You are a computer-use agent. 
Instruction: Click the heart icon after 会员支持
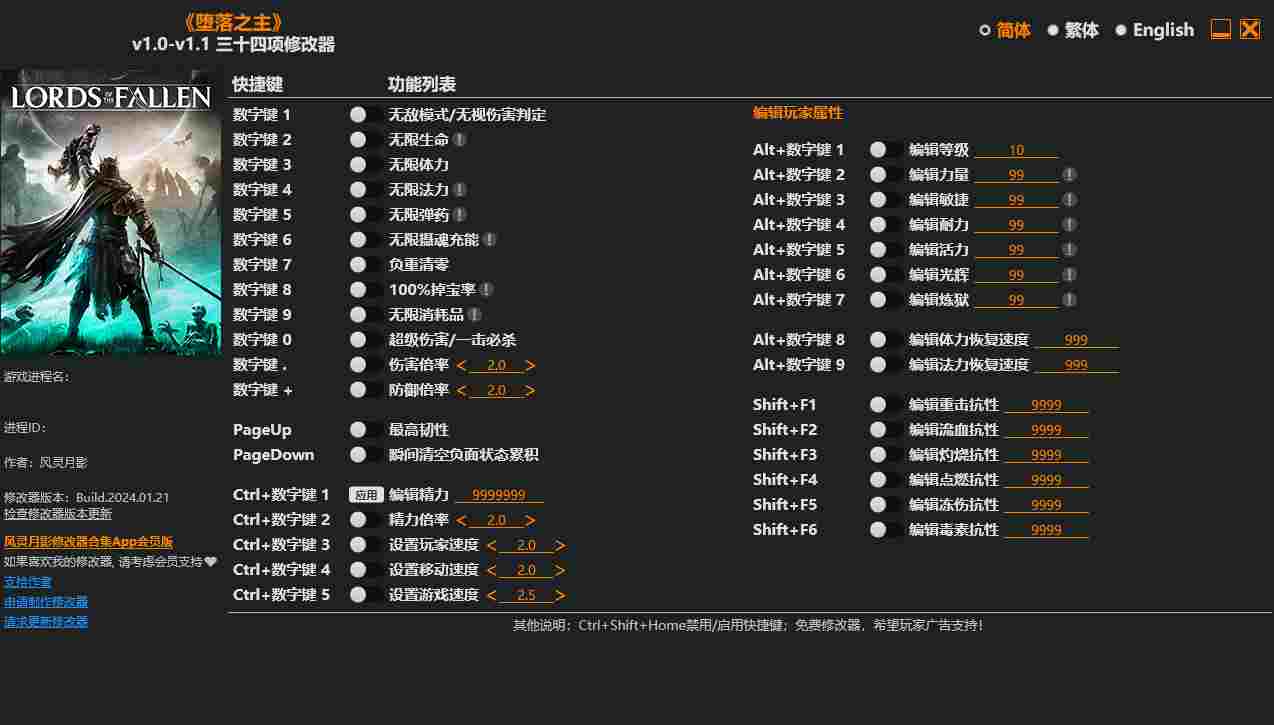click(210, 562)
